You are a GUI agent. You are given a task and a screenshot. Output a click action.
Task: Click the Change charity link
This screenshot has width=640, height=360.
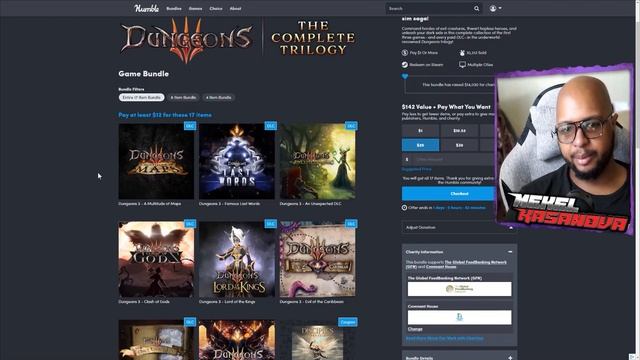tap(415, 329)
